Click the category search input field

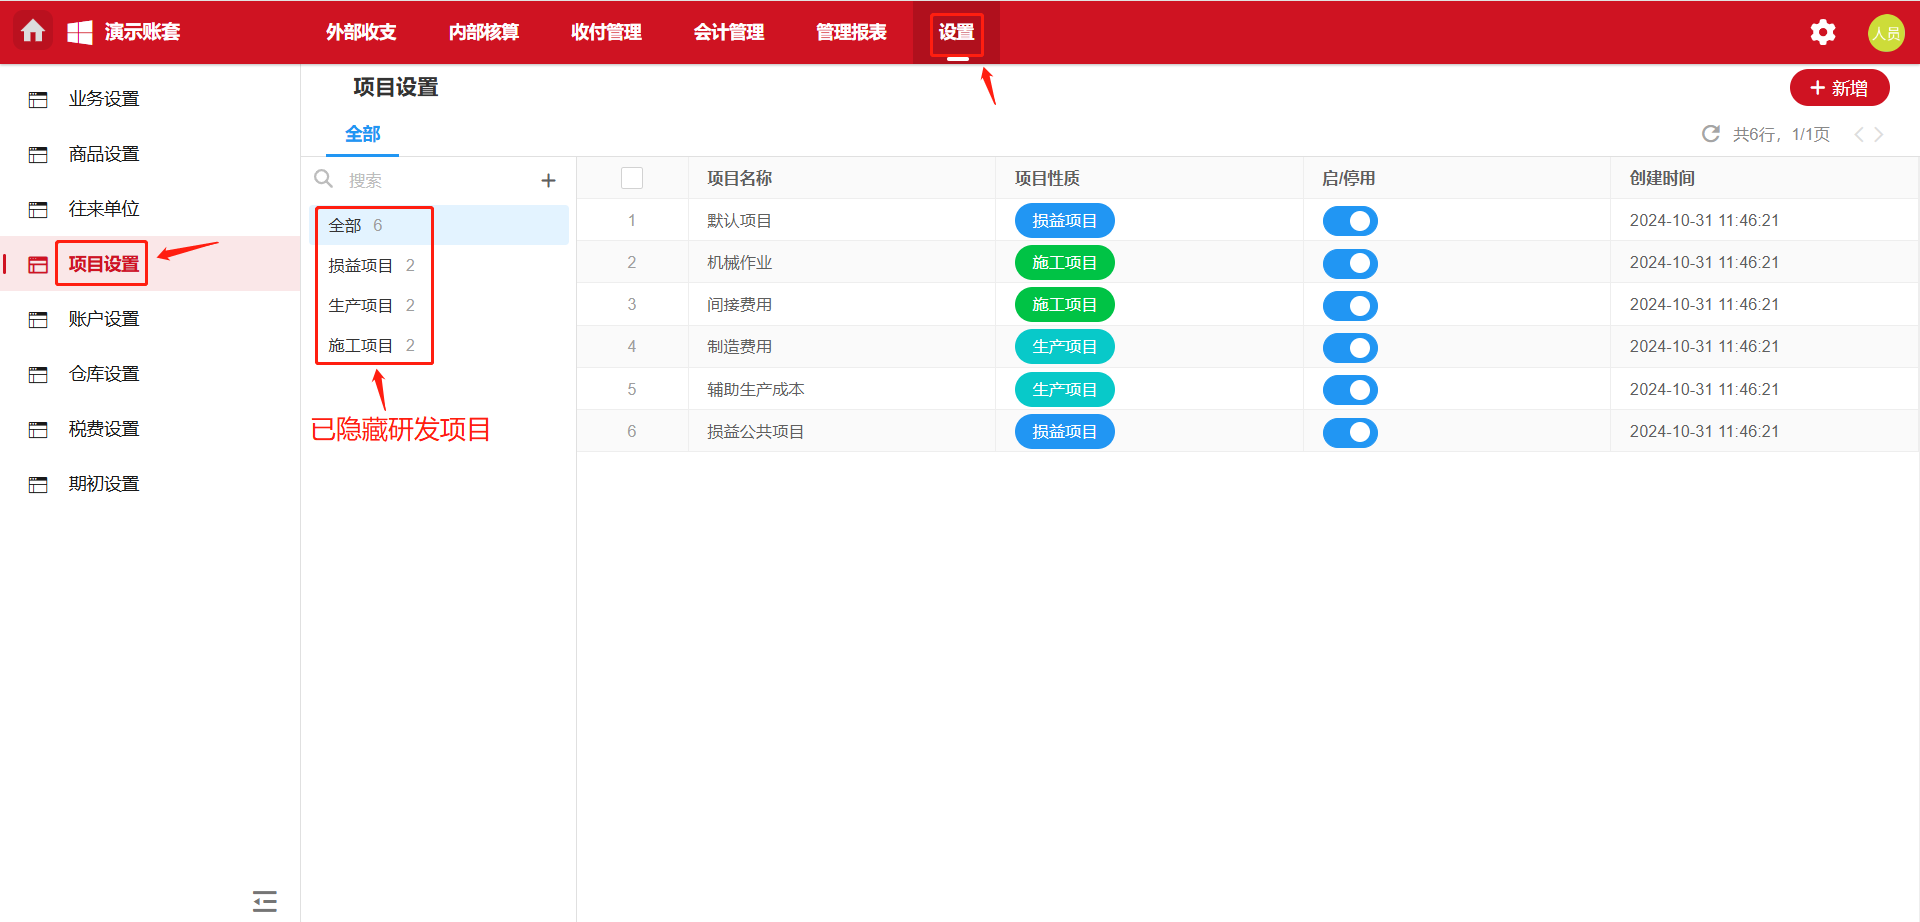click(x=435, y=181)
